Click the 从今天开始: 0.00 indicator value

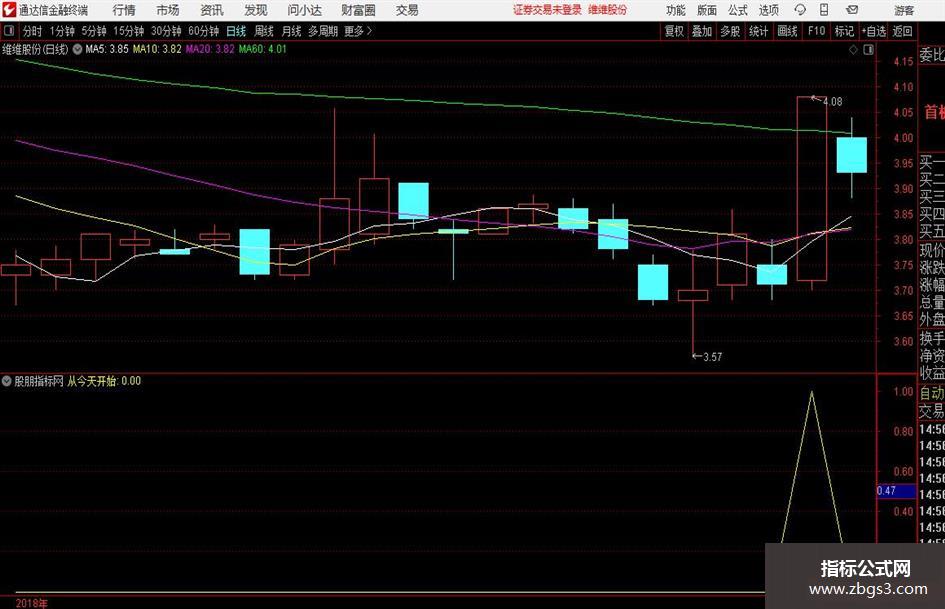[104, 381]
